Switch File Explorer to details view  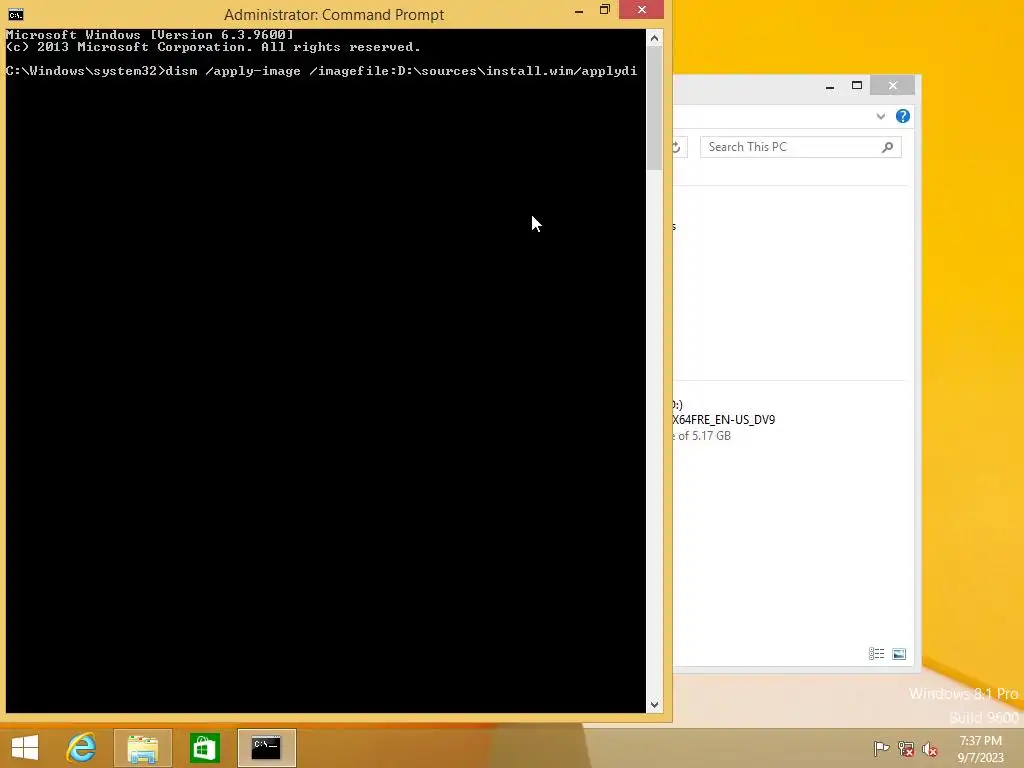tap(876, 654)
